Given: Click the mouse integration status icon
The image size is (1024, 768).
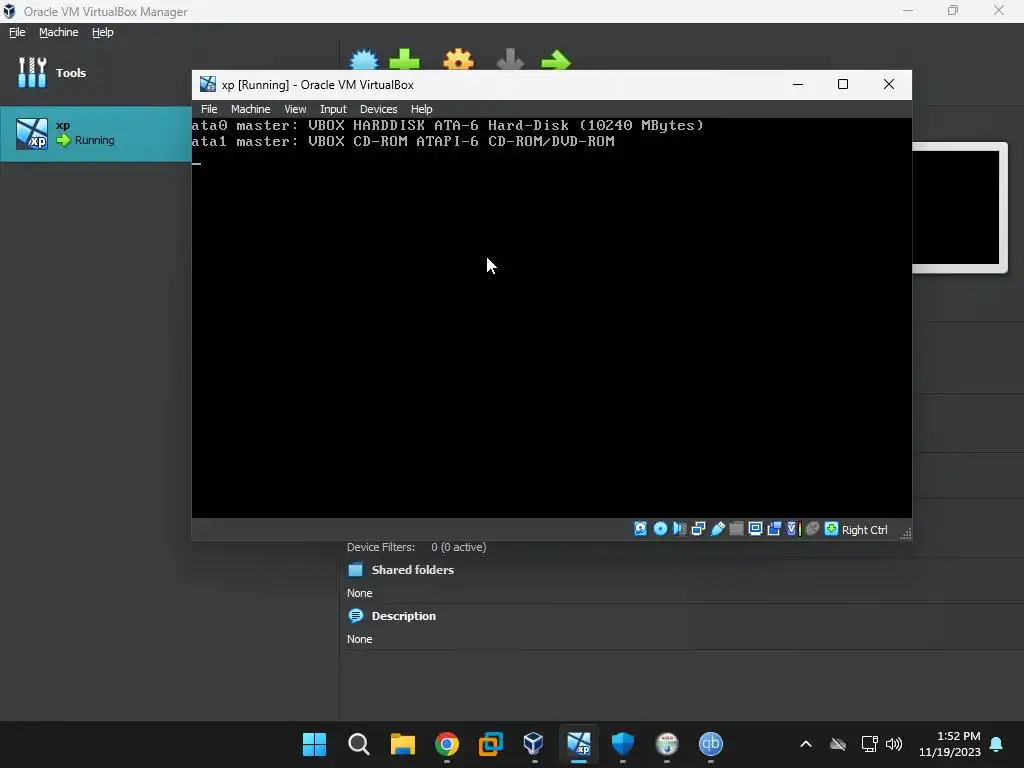Looking at the screenshot, I should (x=812, y=529).
